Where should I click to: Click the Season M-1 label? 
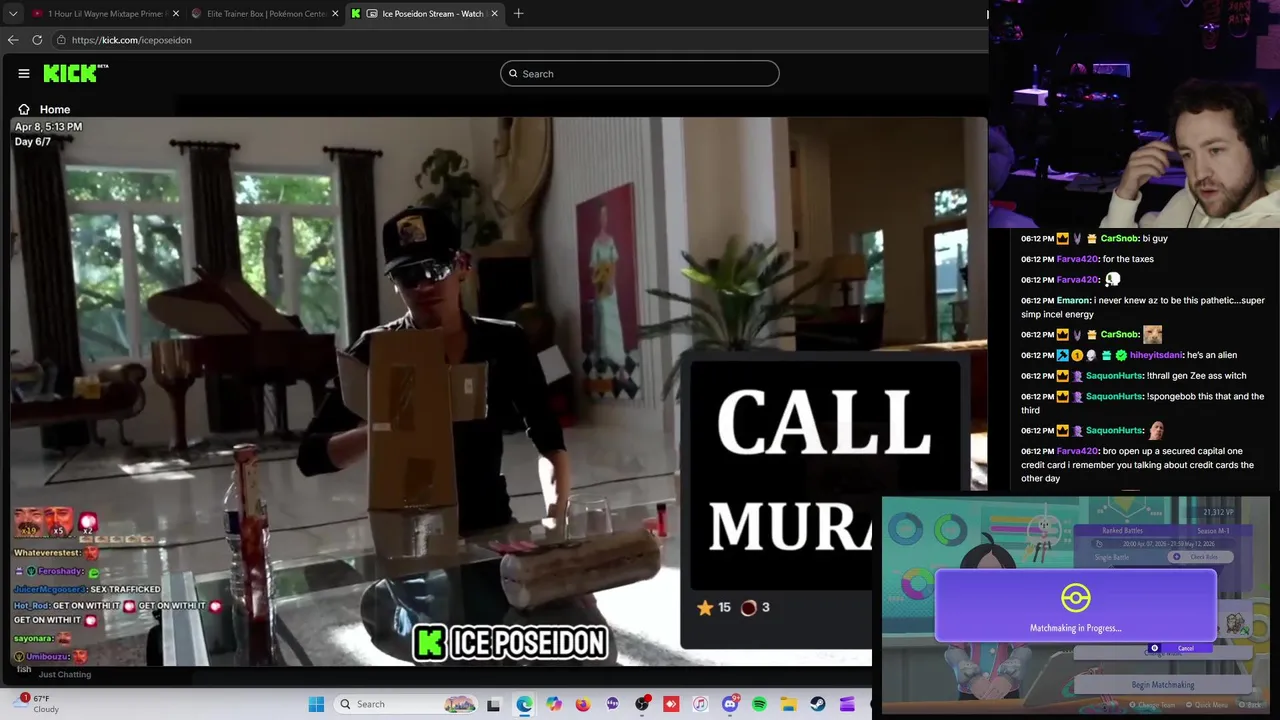click(x=1211, y=531)
